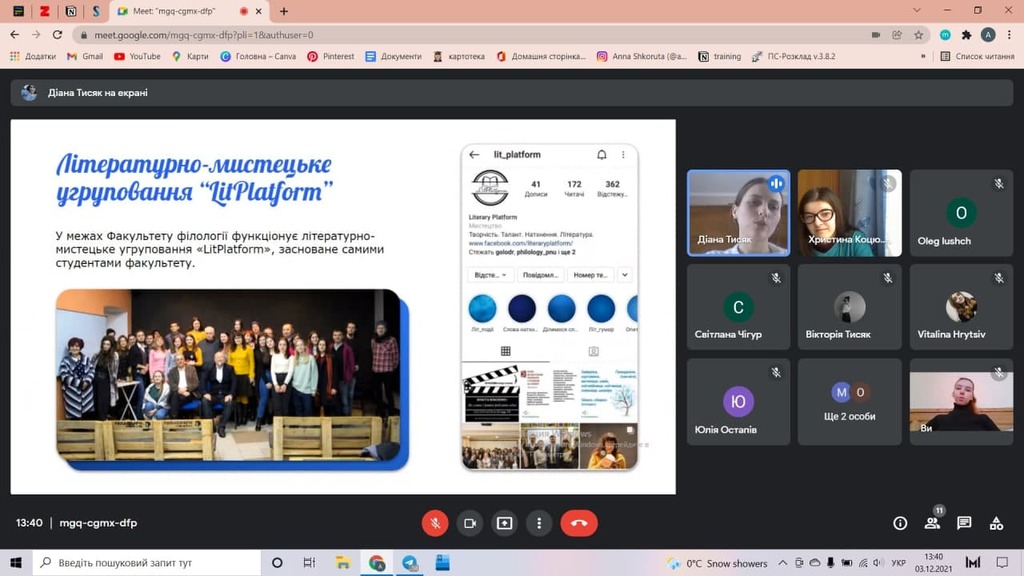The image size is (1024, 576).
Task: Expand the hidden bookmarks chevron
Action: tap(923, 56)
